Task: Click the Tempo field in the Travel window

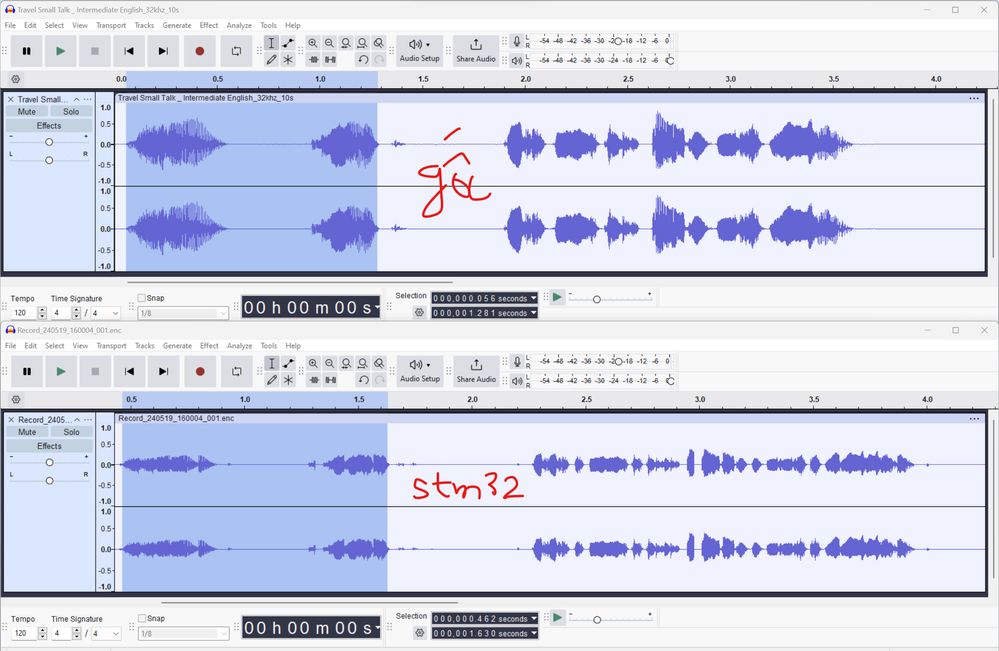Action: click(24, 313)
